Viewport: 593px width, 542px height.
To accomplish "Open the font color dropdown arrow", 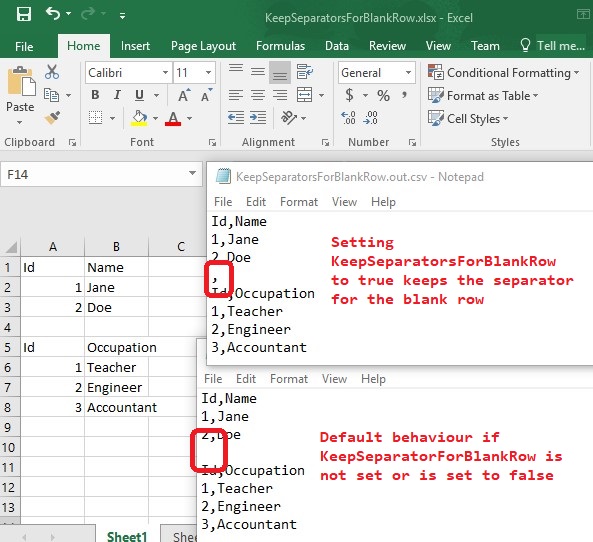I will [x=189, y=118].
